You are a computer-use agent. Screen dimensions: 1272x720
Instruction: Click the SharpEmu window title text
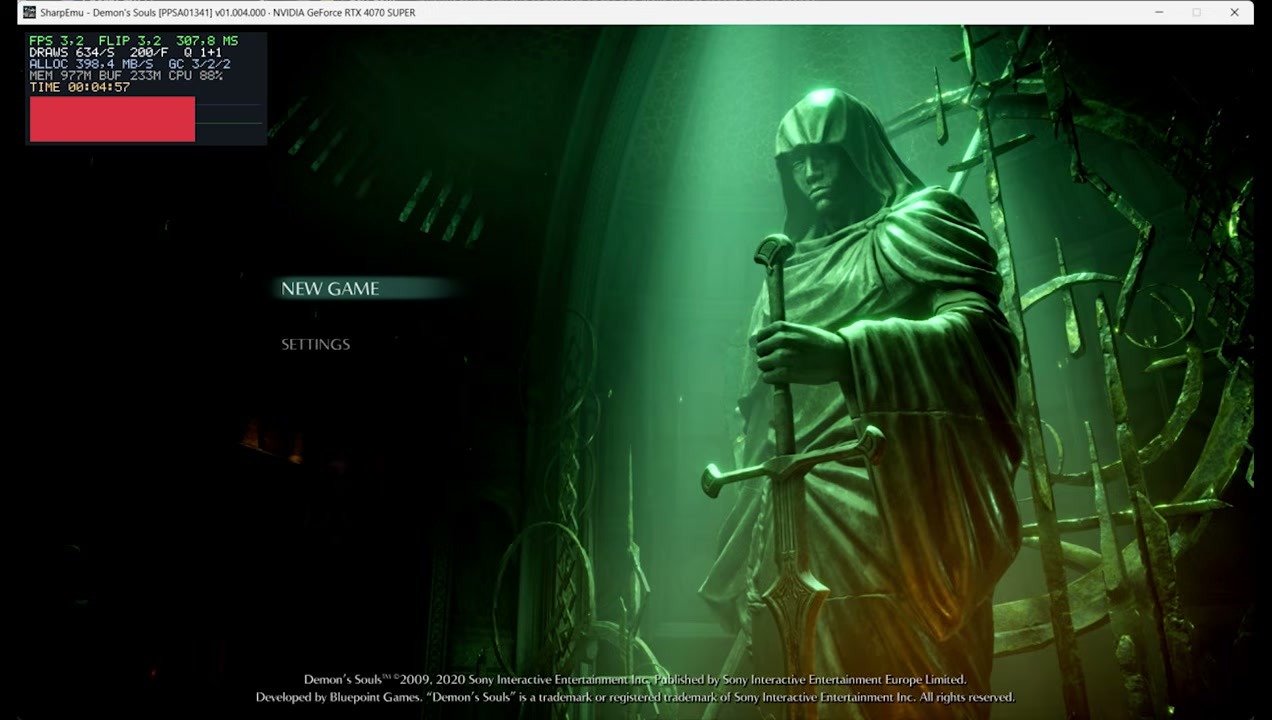coord(227,12)
